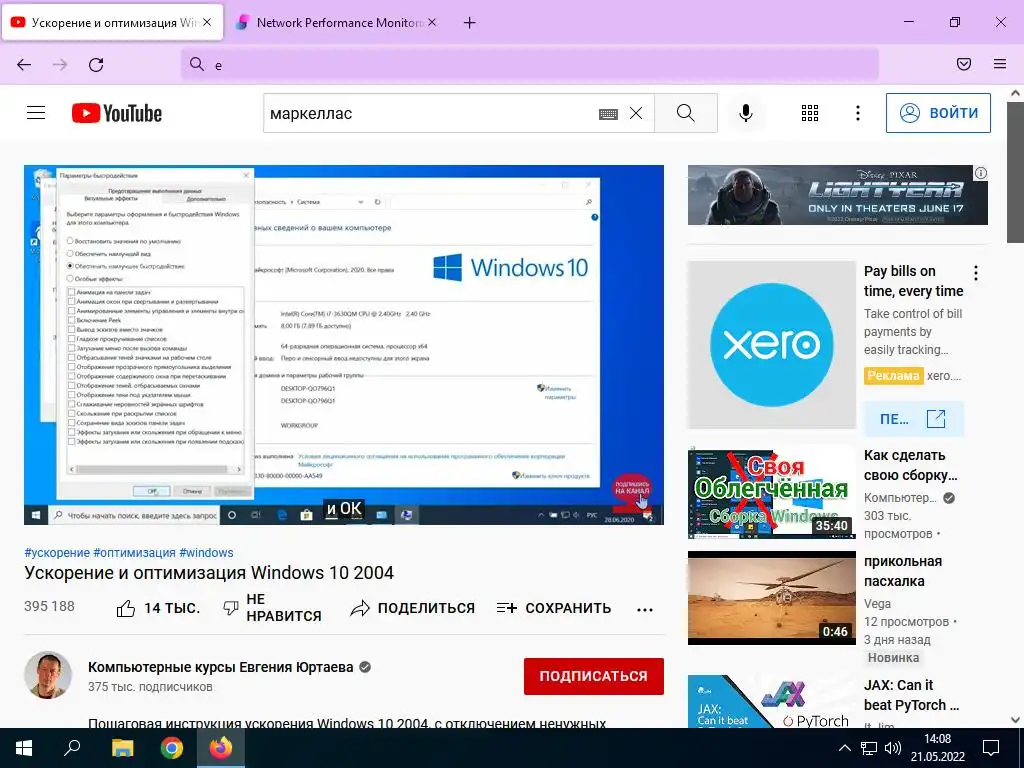Open the #ускорение hashtag link
Screen dimensions: 1024x768
click(x=57, y=552)
